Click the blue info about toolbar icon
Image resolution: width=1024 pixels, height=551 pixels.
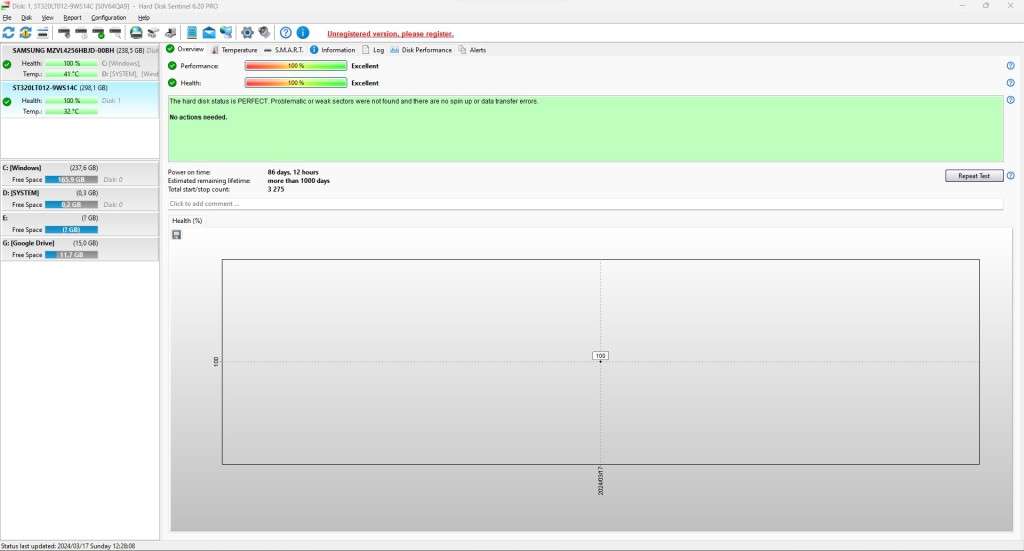point(303,33)
